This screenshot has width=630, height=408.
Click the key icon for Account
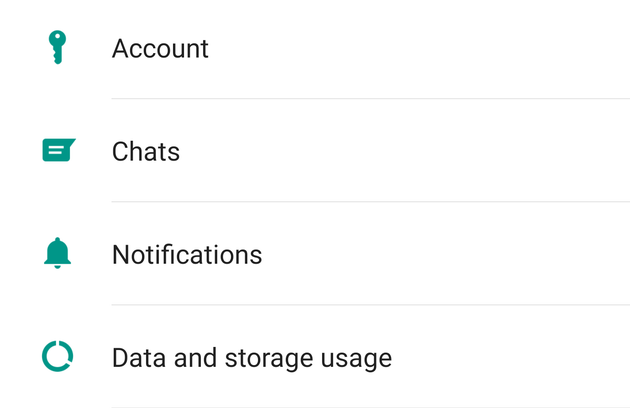57,47
